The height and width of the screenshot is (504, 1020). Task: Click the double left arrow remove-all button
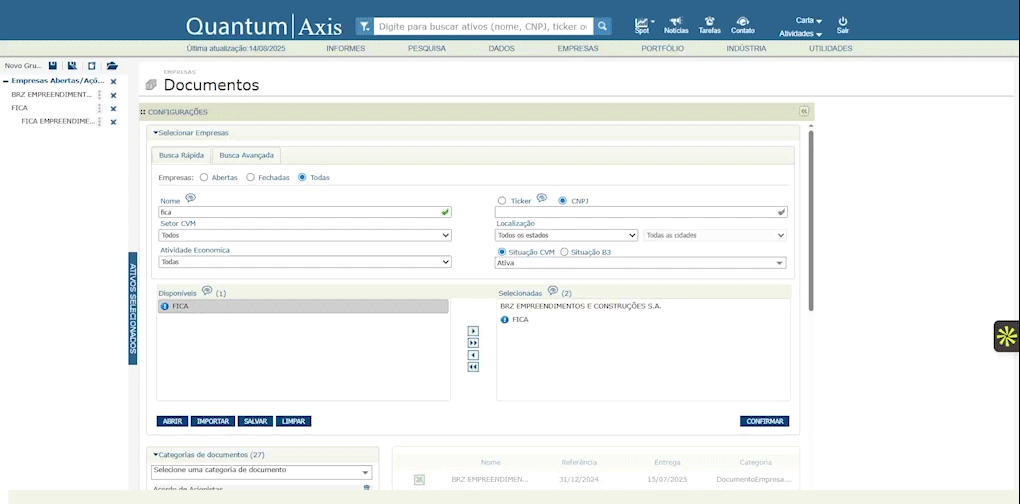[474, 367]
